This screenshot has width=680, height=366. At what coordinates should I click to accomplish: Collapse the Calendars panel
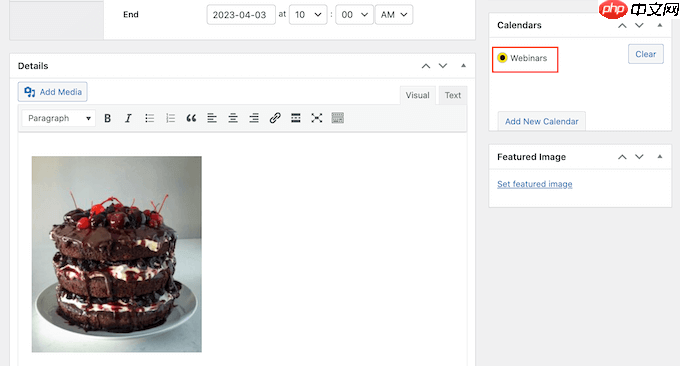(660, 25)
